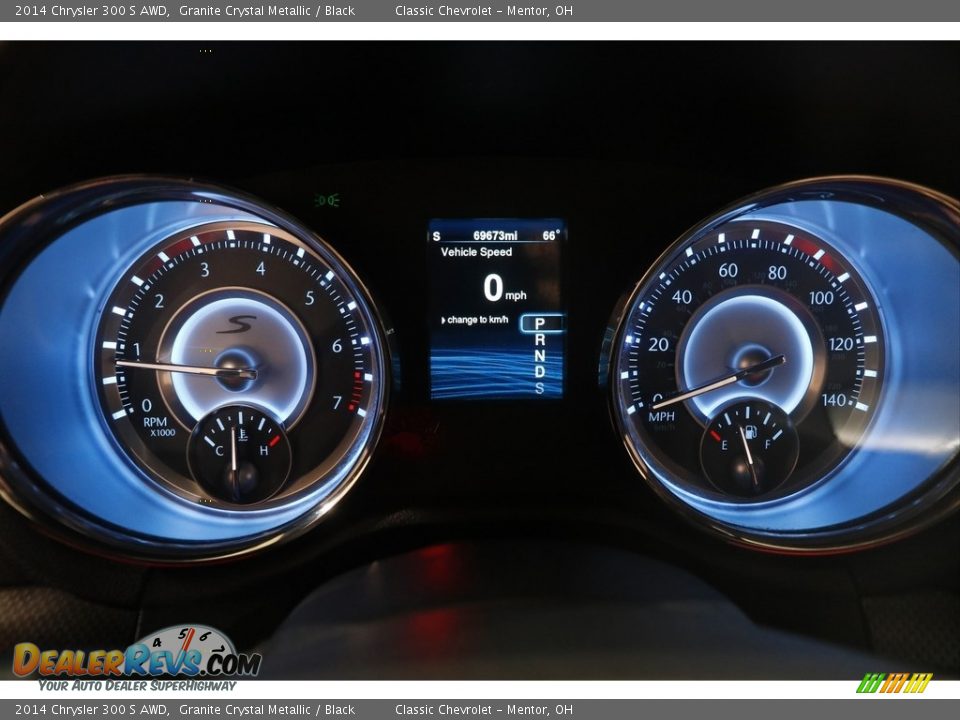Screen dimensions: 960x720
Task: Click the F mark on fuel gauge
Action: (768, 444)
